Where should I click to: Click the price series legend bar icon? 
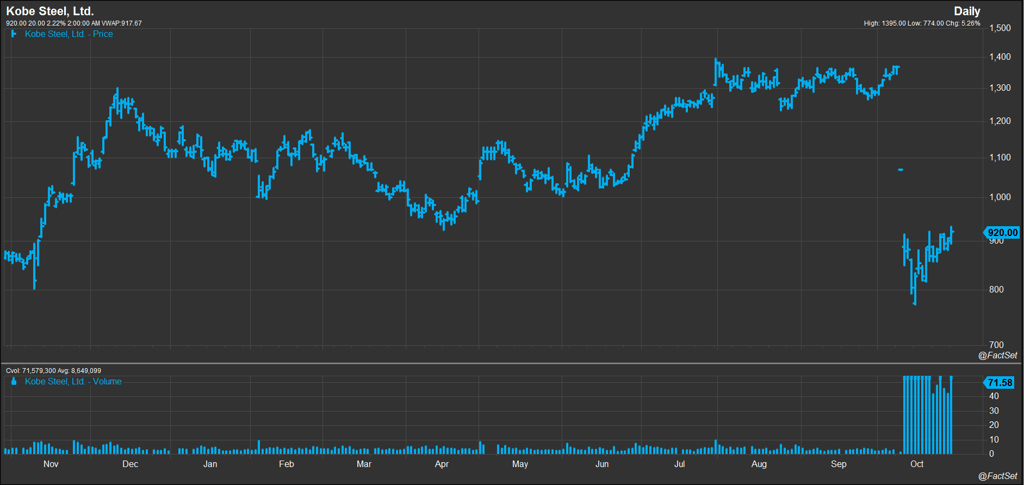(14, 34)
